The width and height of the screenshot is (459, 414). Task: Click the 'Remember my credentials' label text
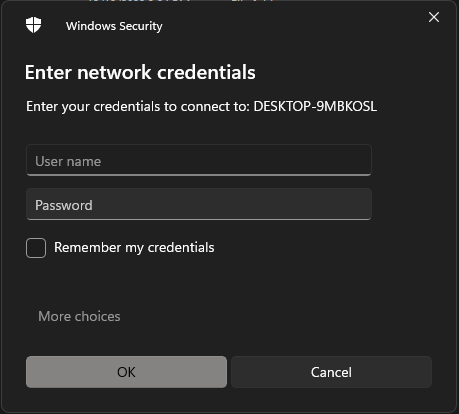tap(134, 248)
